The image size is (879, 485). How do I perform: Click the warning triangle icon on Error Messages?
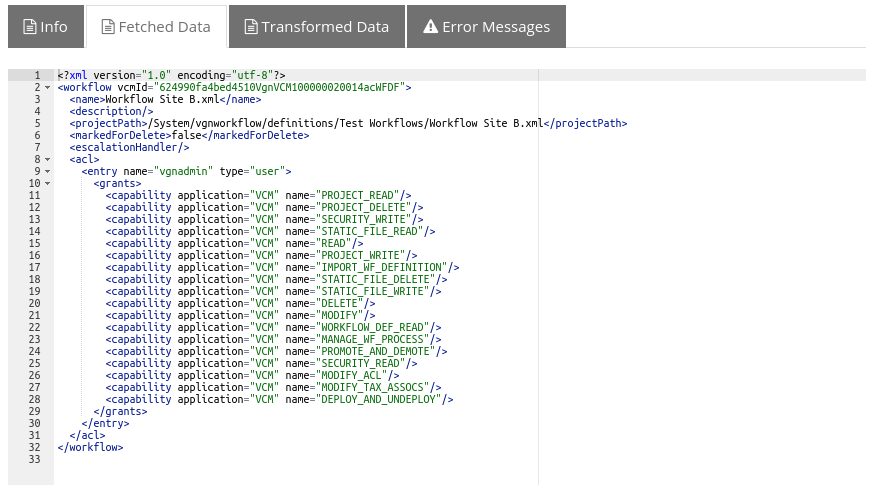tap(430, 26)
